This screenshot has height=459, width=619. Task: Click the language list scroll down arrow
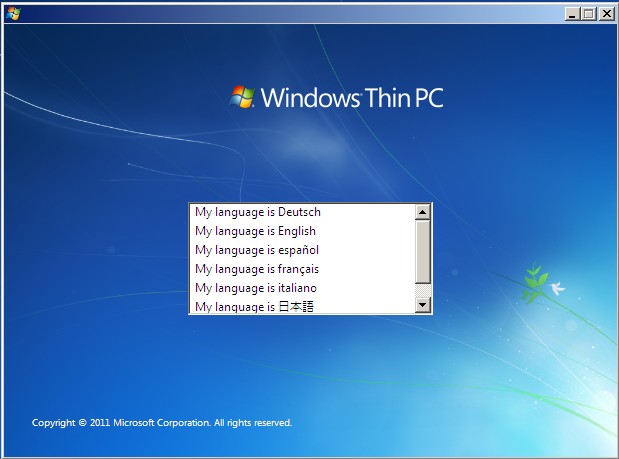tap(423, 305)
